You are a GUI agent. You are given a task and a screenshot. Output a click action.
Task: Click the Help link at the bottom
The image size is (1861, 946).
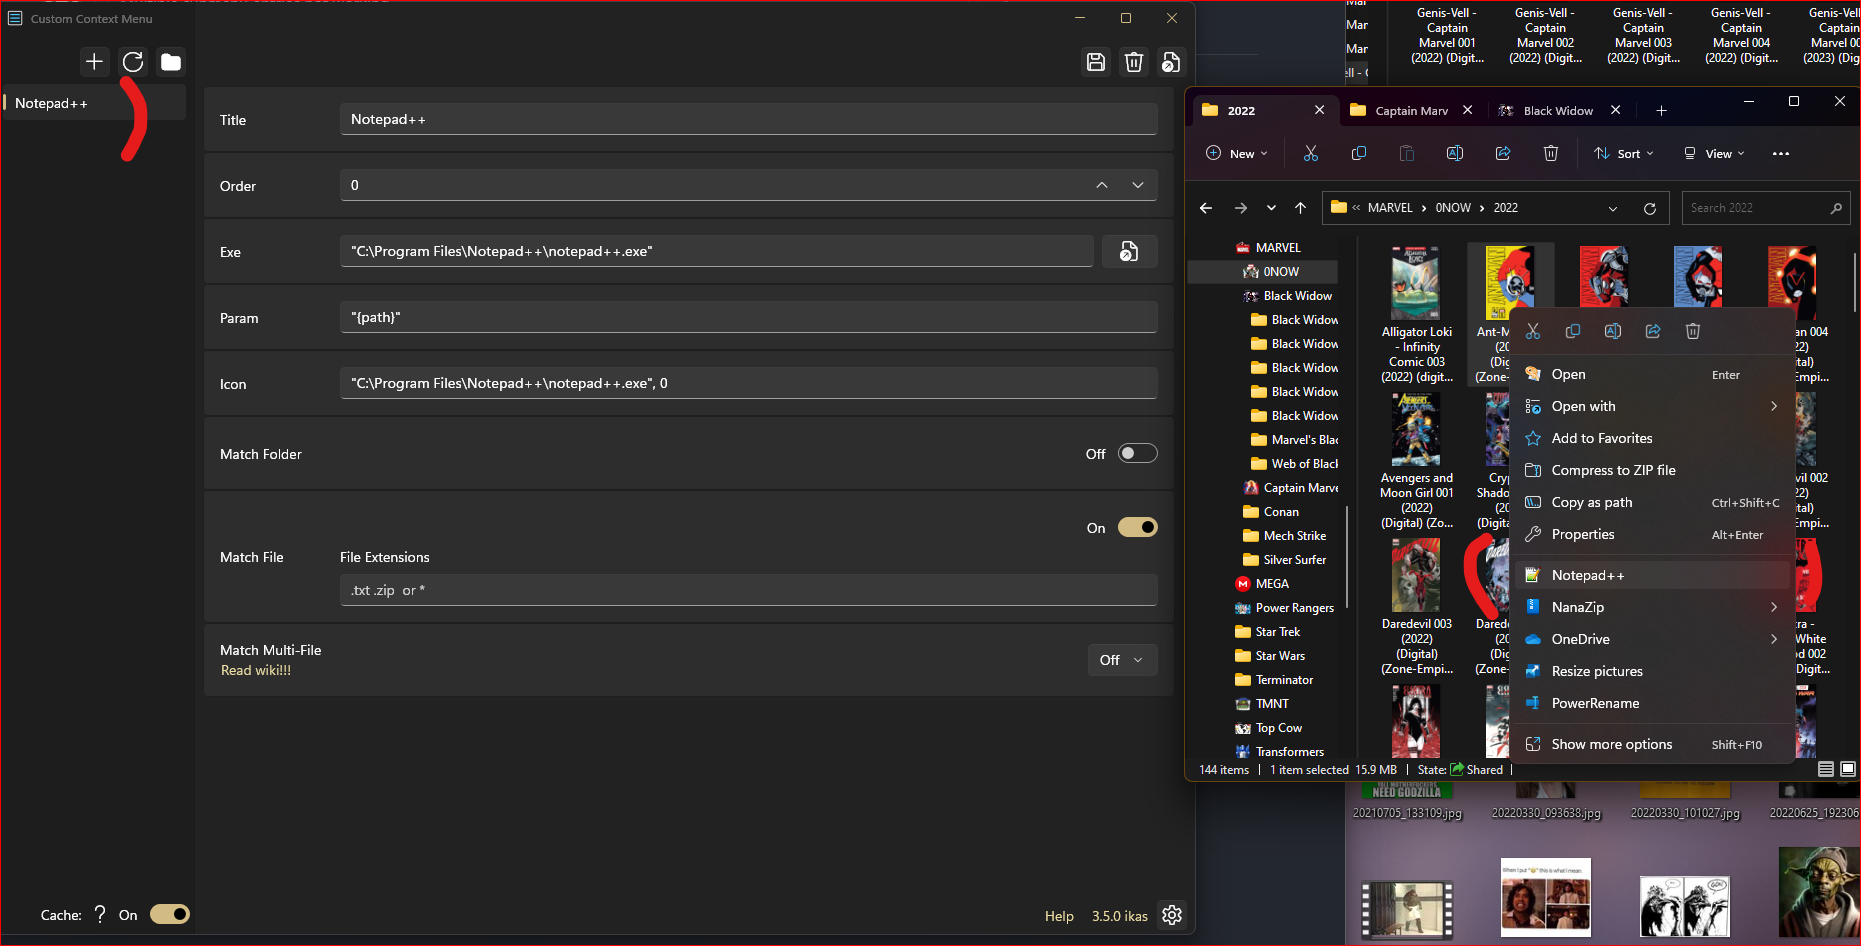[1059, 915]
